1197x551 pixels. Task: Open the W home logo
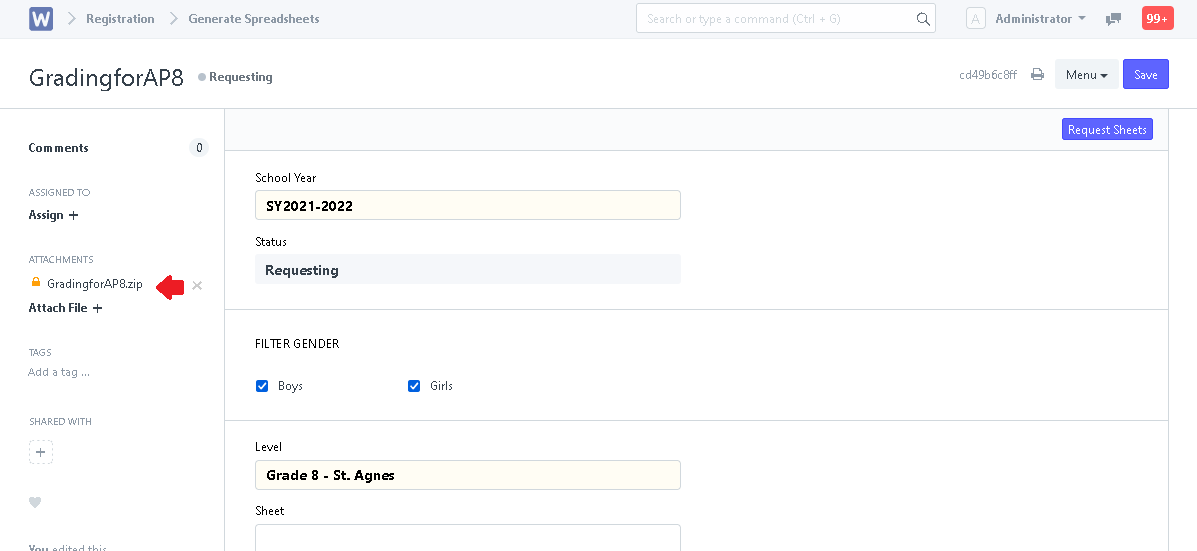point(41,18)
